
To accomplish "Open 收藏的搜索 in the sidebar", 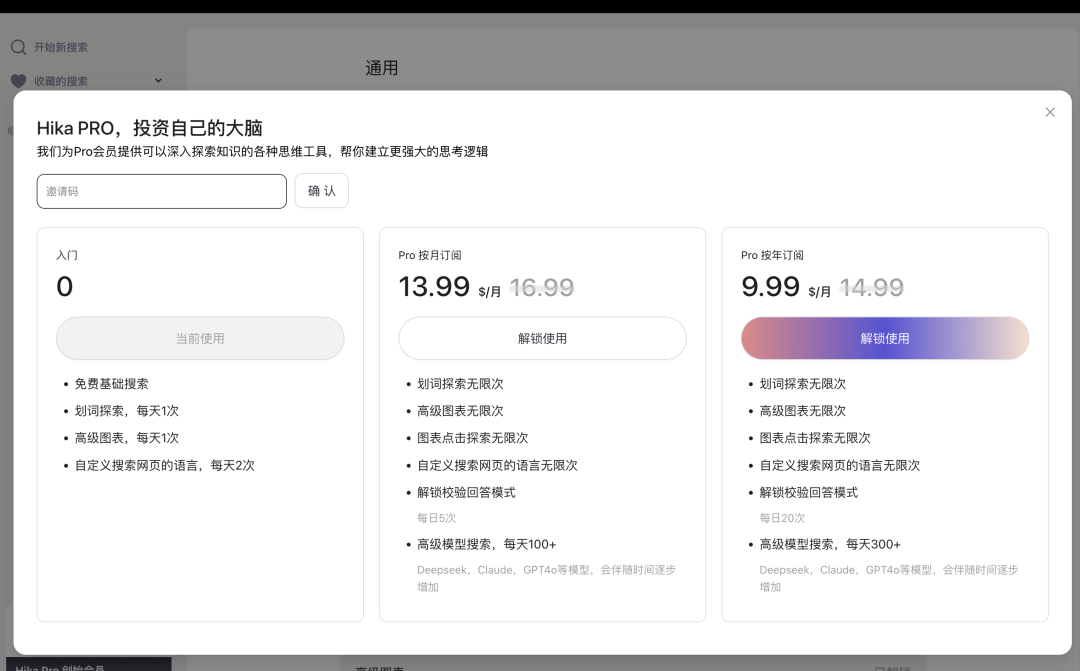I will pos(61,81).
